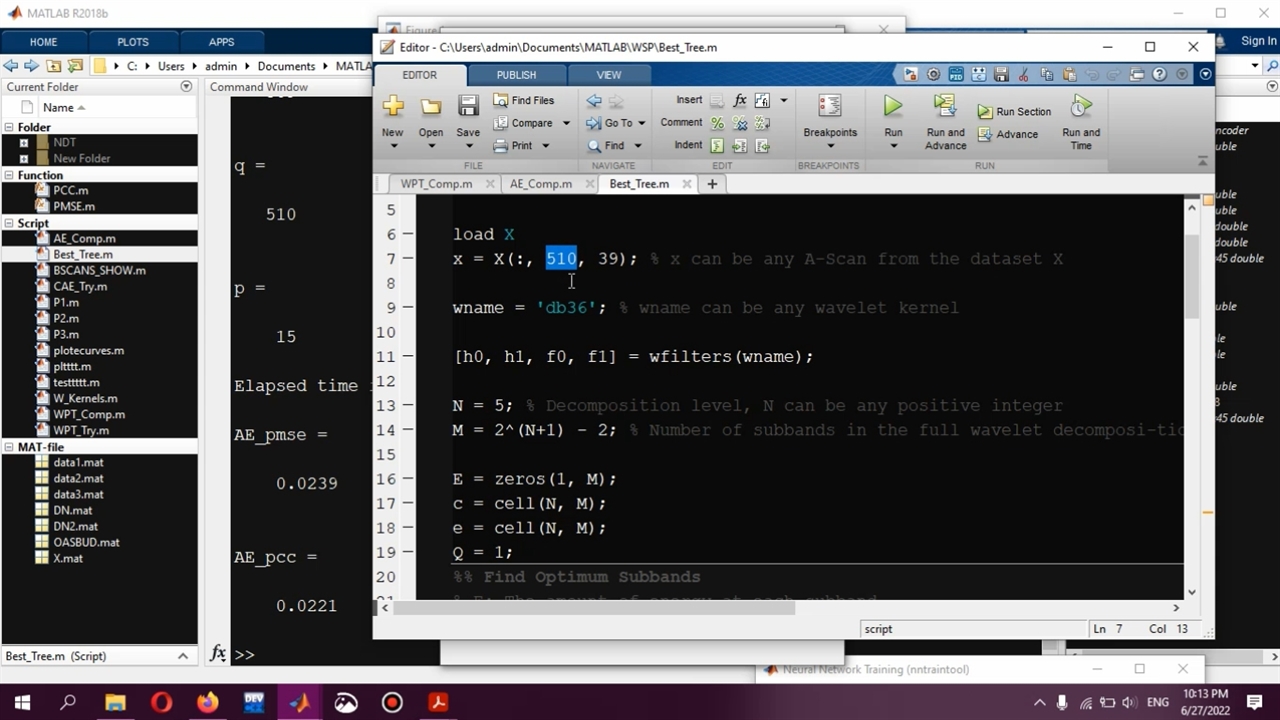Switch to the PUBLISH tab
1280x720 pixels.
[x=516, y=75]
